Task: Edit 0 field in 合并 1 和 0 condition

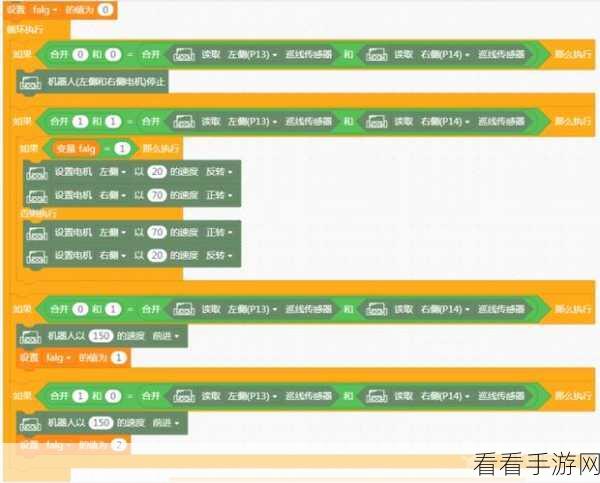Action: coord(113,396)
